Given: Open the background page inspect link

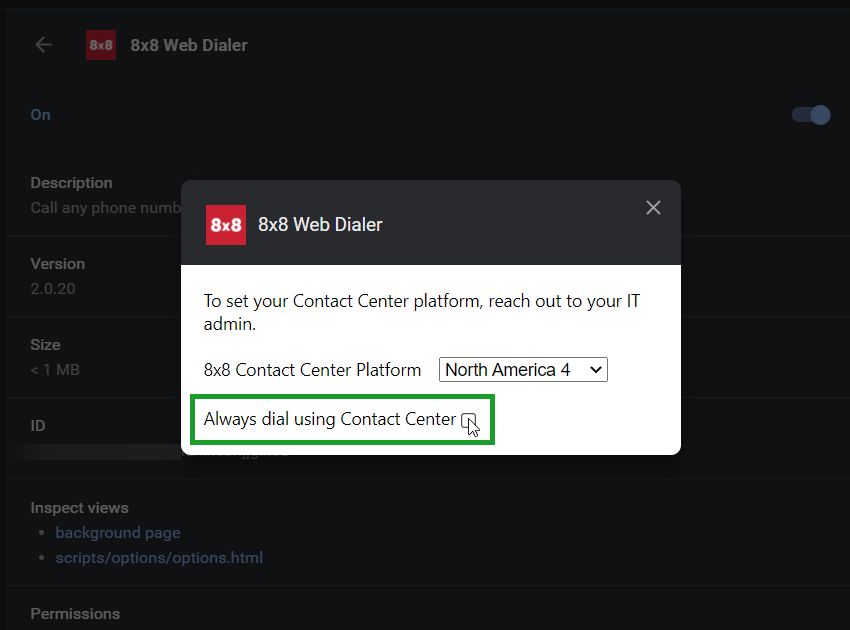Looking at the screenshot, I should (x=118, y=533).
